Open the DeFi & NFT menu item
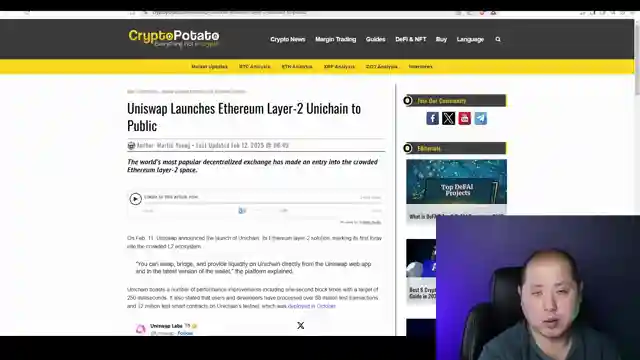 [x=411, y=39]
